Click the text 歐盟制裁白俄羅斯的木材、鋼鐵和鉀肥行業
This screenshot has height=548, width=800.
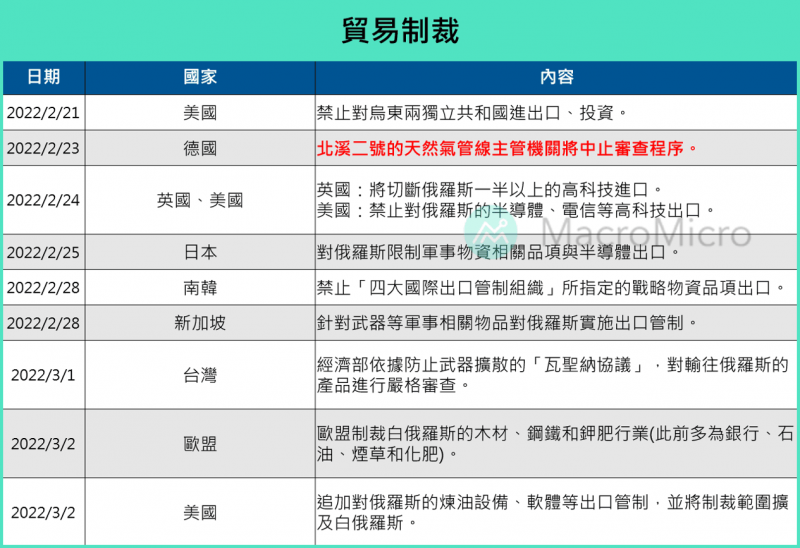pos(555,443)
